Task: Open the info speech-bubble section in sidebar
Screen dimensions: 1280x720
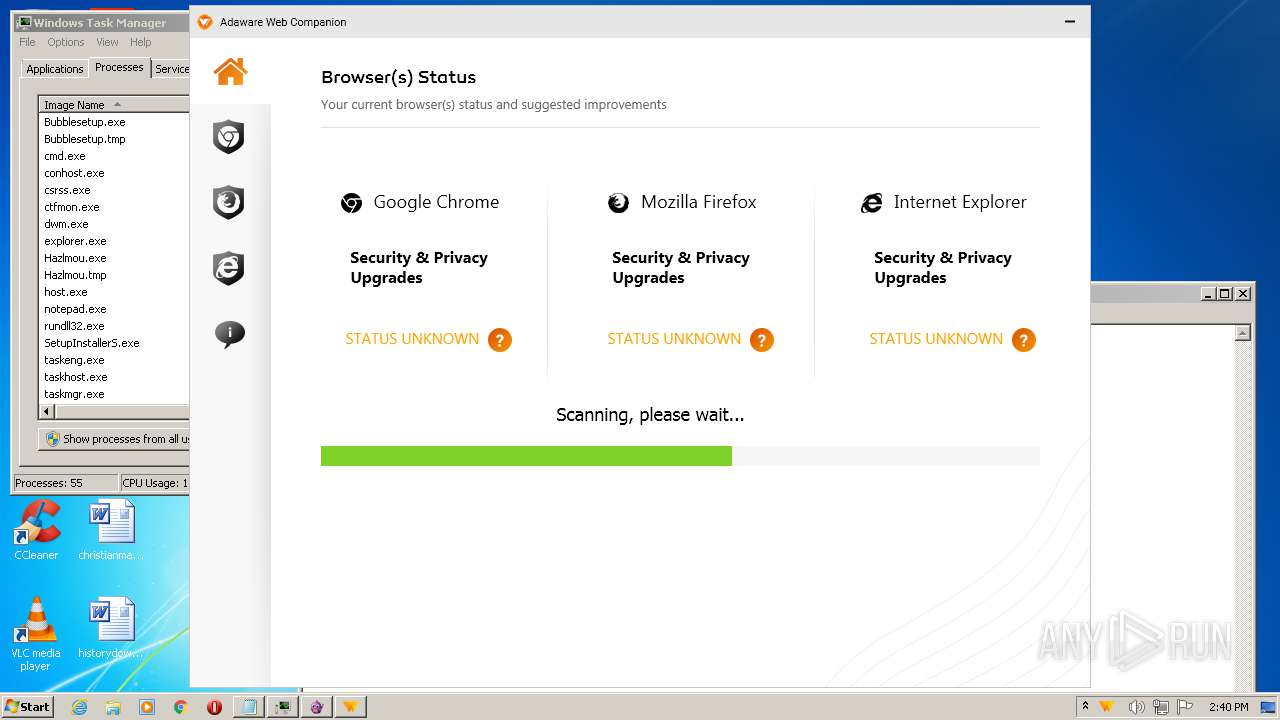Action: pyautogui.click(x=229, y=334)
